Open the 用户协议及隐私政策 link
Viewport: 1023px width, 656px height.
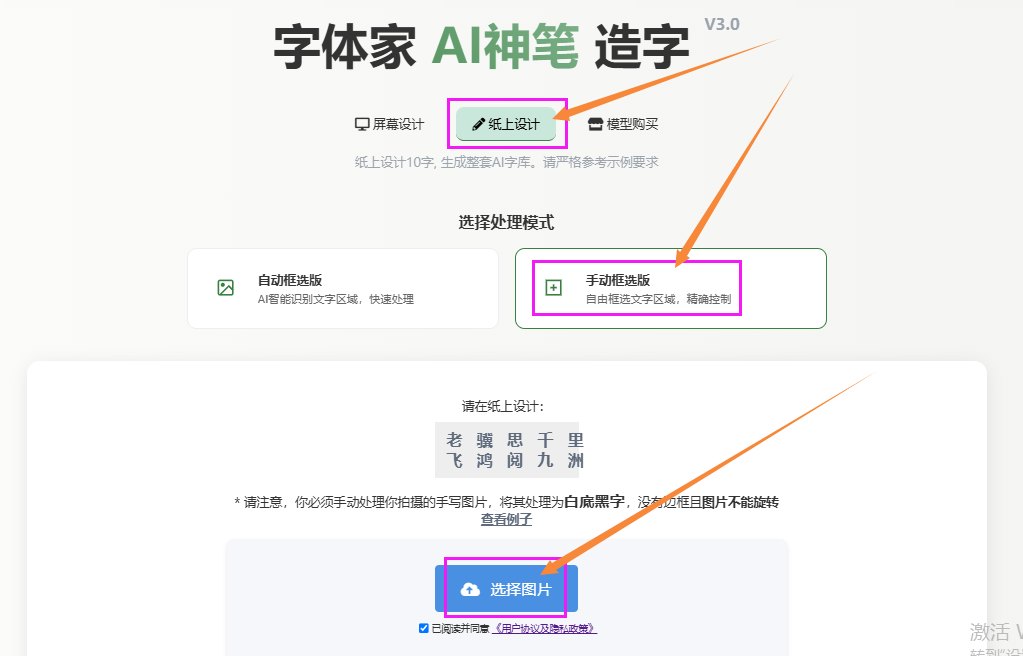[544, 629]
